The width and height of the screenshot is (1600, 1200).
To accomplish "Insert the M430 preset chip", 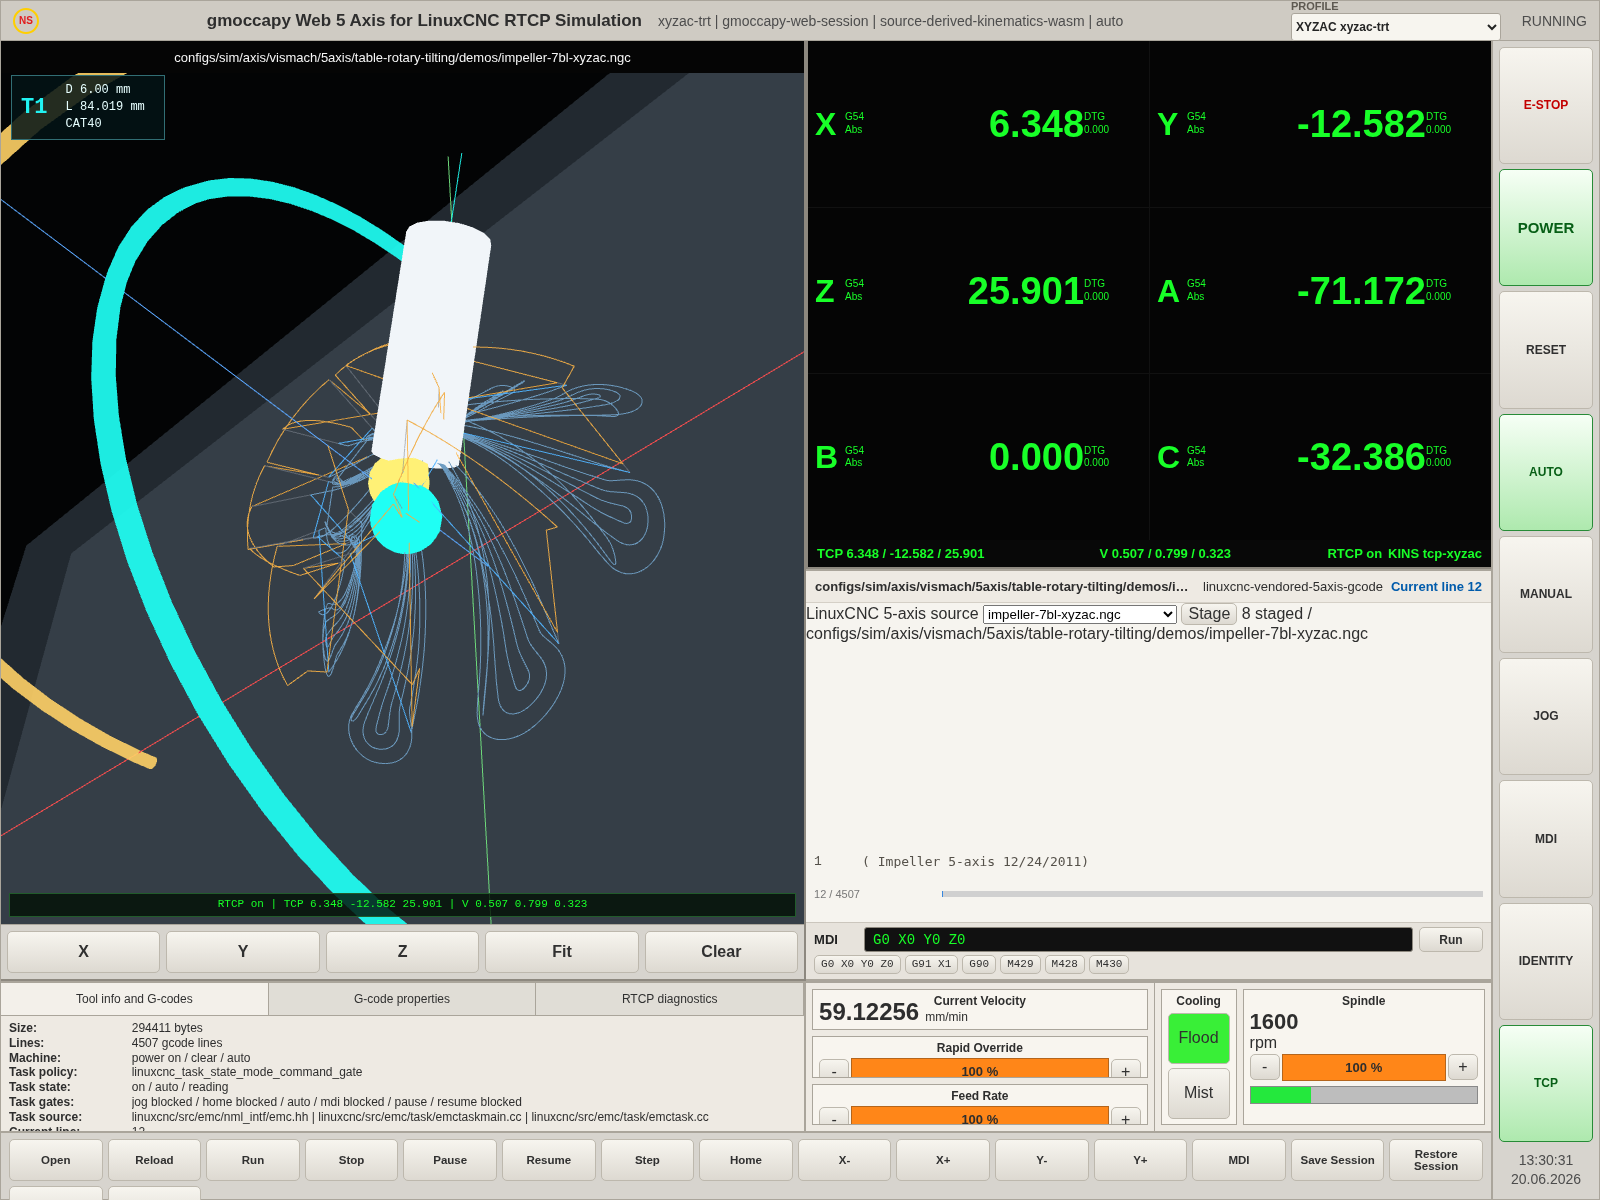I will [x=1108, y=964].
